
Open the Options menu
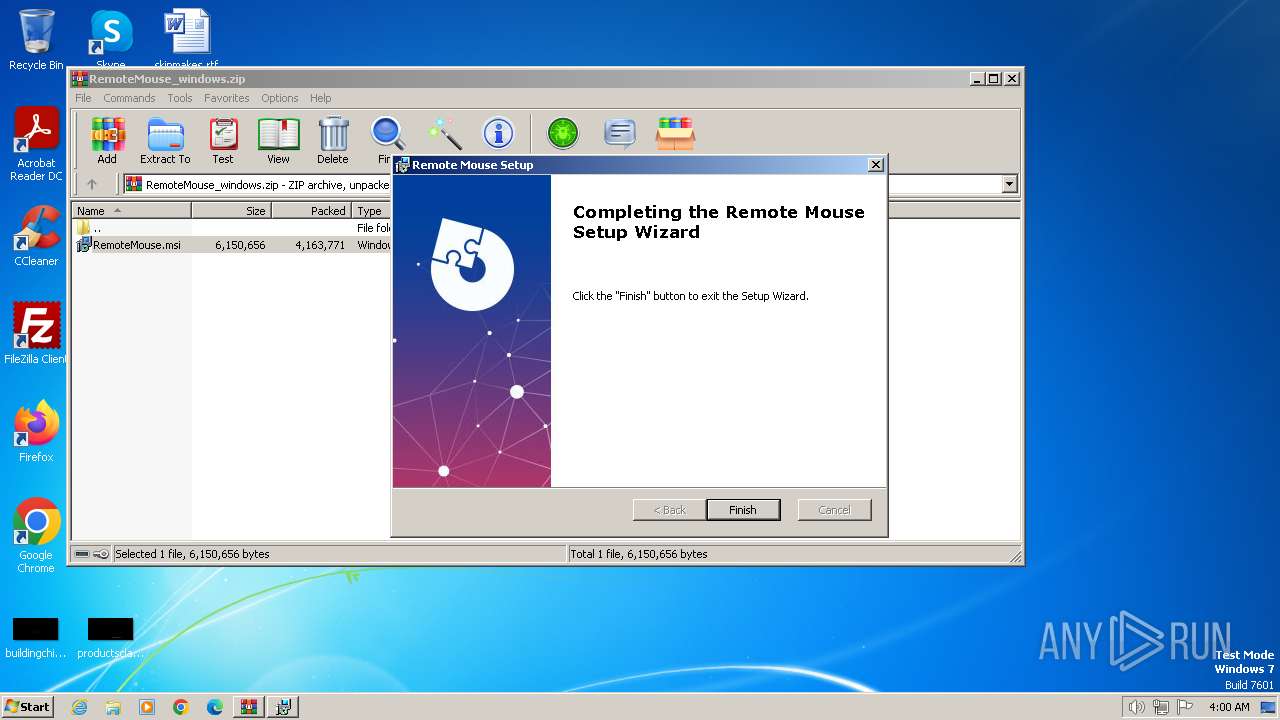280,98
